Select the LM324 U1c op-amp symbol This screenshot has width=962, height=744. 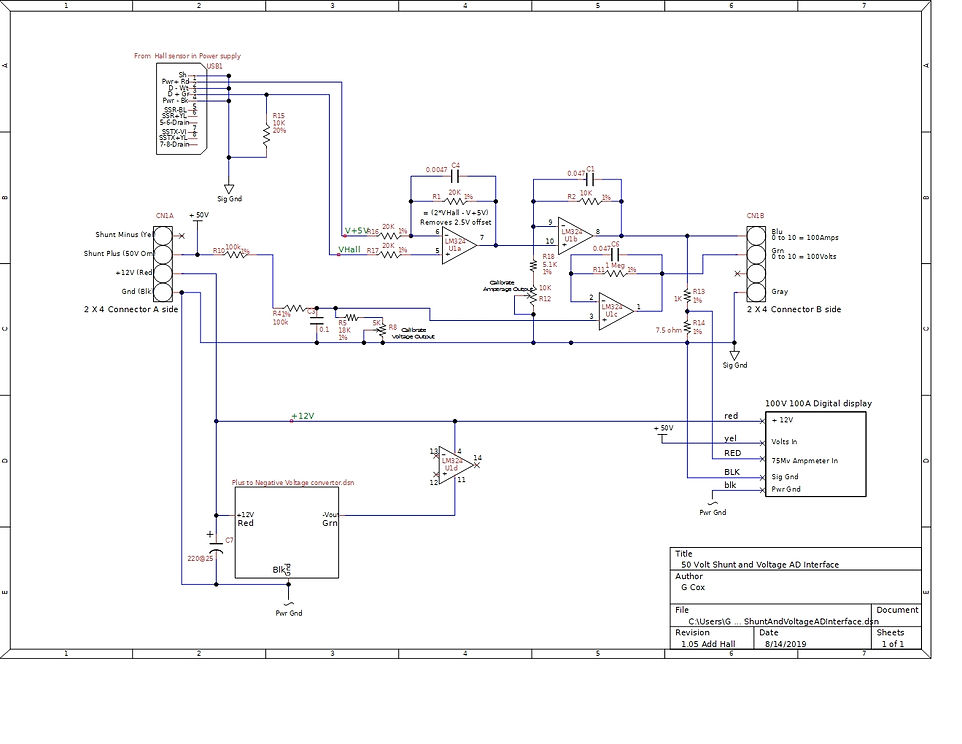pyautogui.click(x=616, y=310)
